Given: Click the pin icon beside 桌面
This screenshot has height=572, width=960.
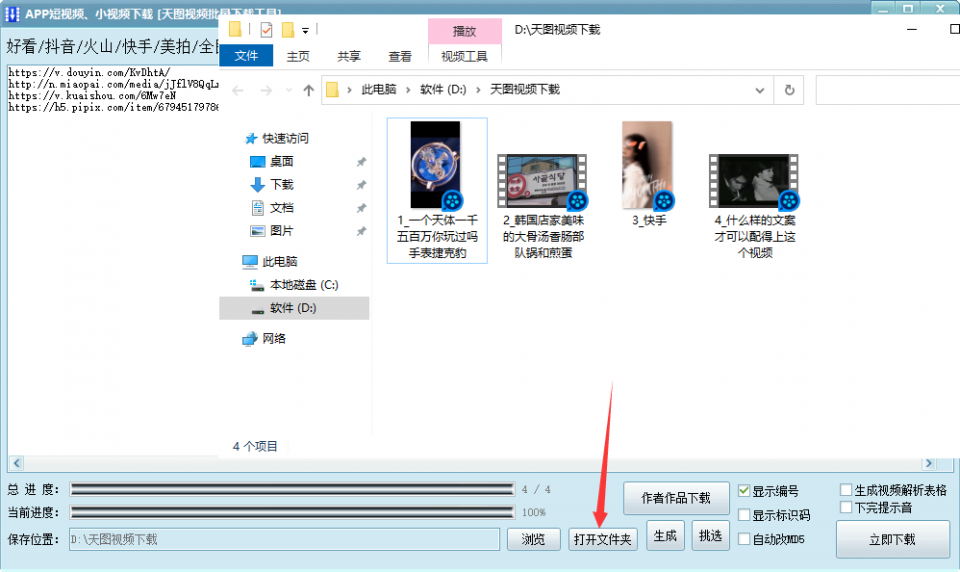Looking at the screenshot, I should [x=362, y=162].
